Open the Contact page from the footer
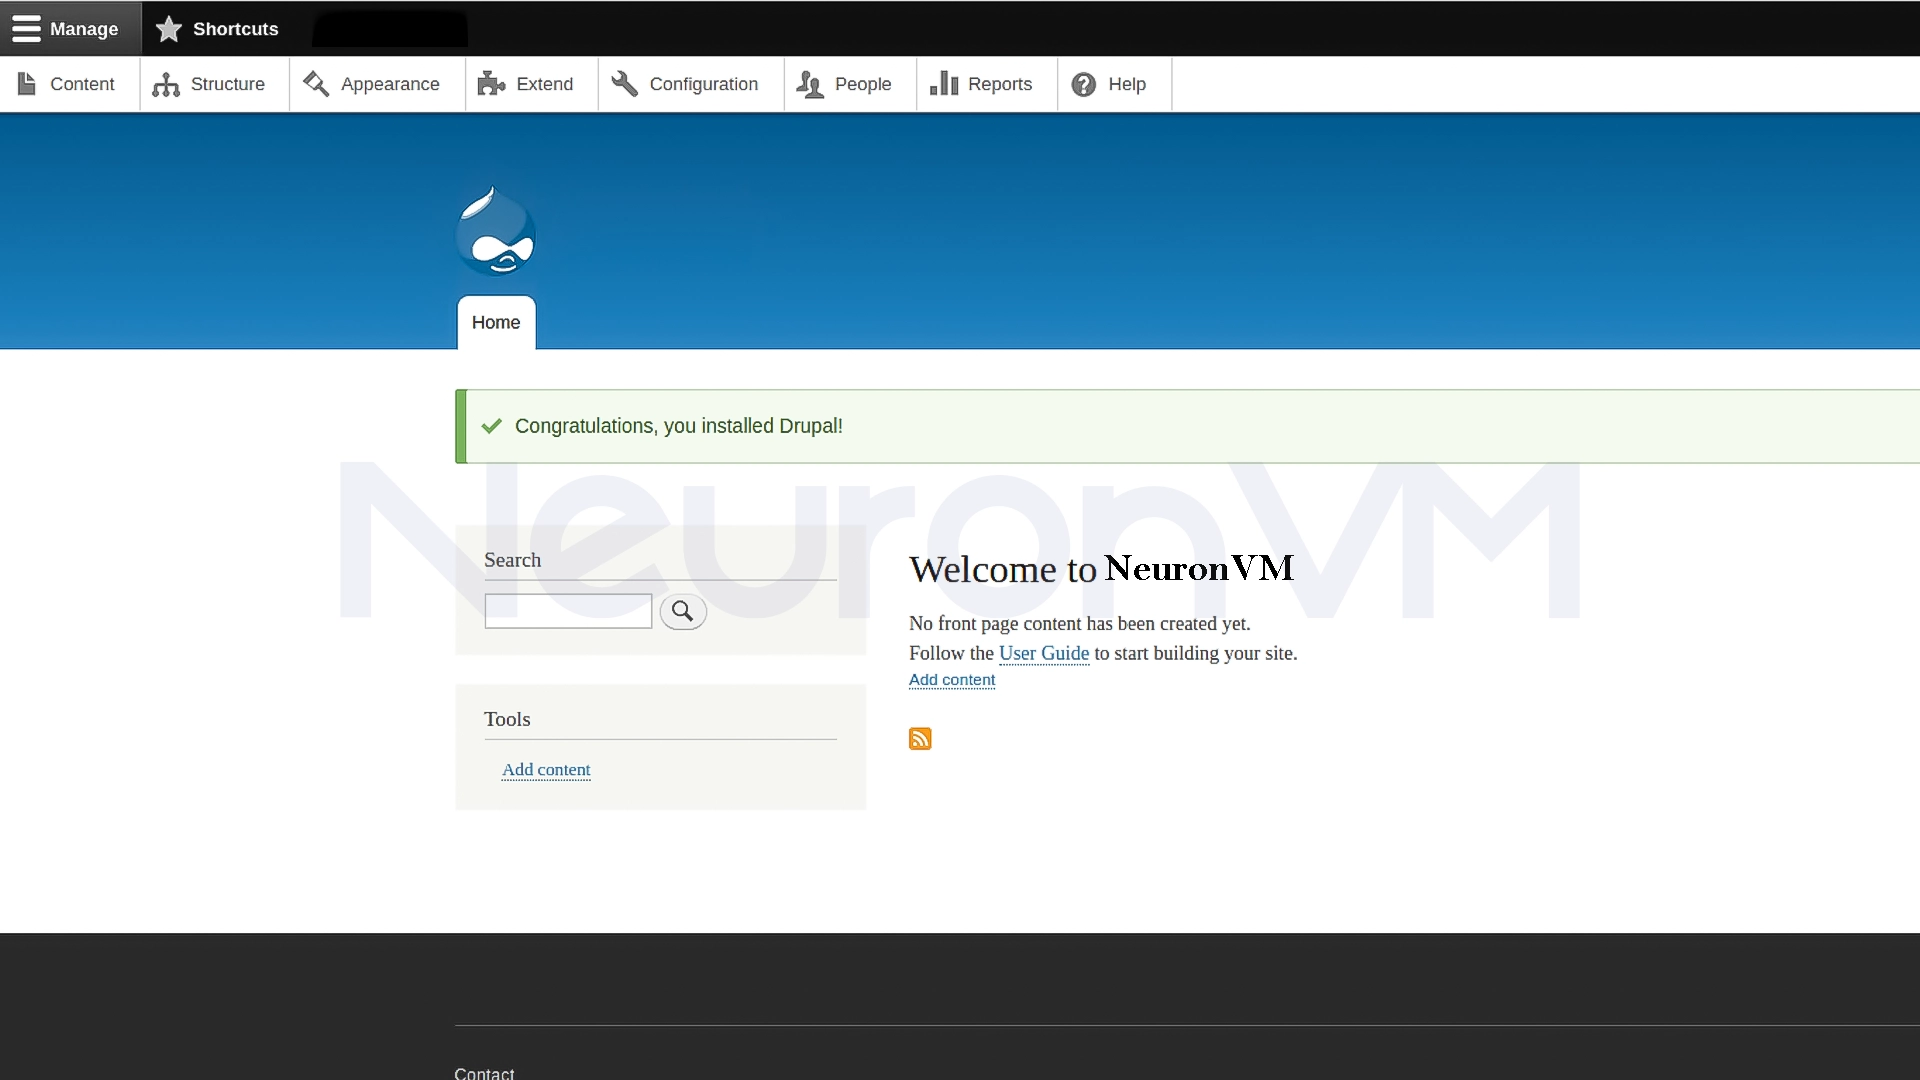Screen dimensions: 1920x1080 [x=484, y=1072]
